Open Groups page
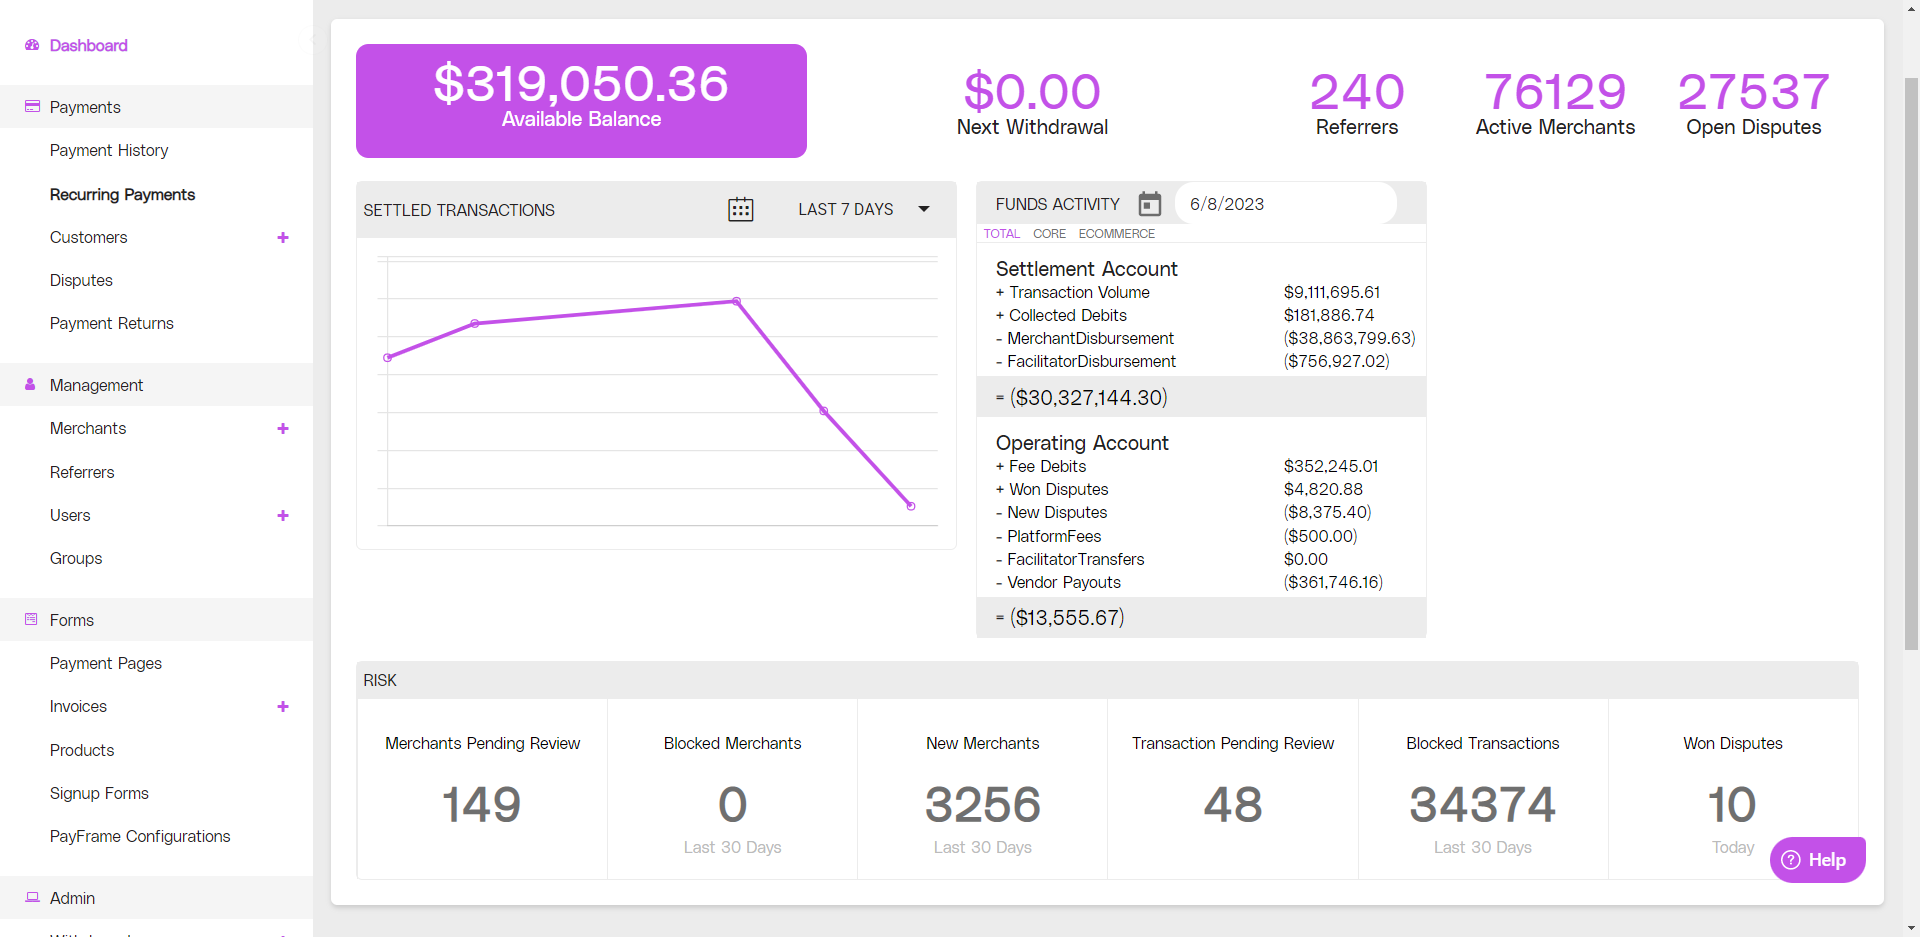1920x937 pixels. (x=76, y=558)
